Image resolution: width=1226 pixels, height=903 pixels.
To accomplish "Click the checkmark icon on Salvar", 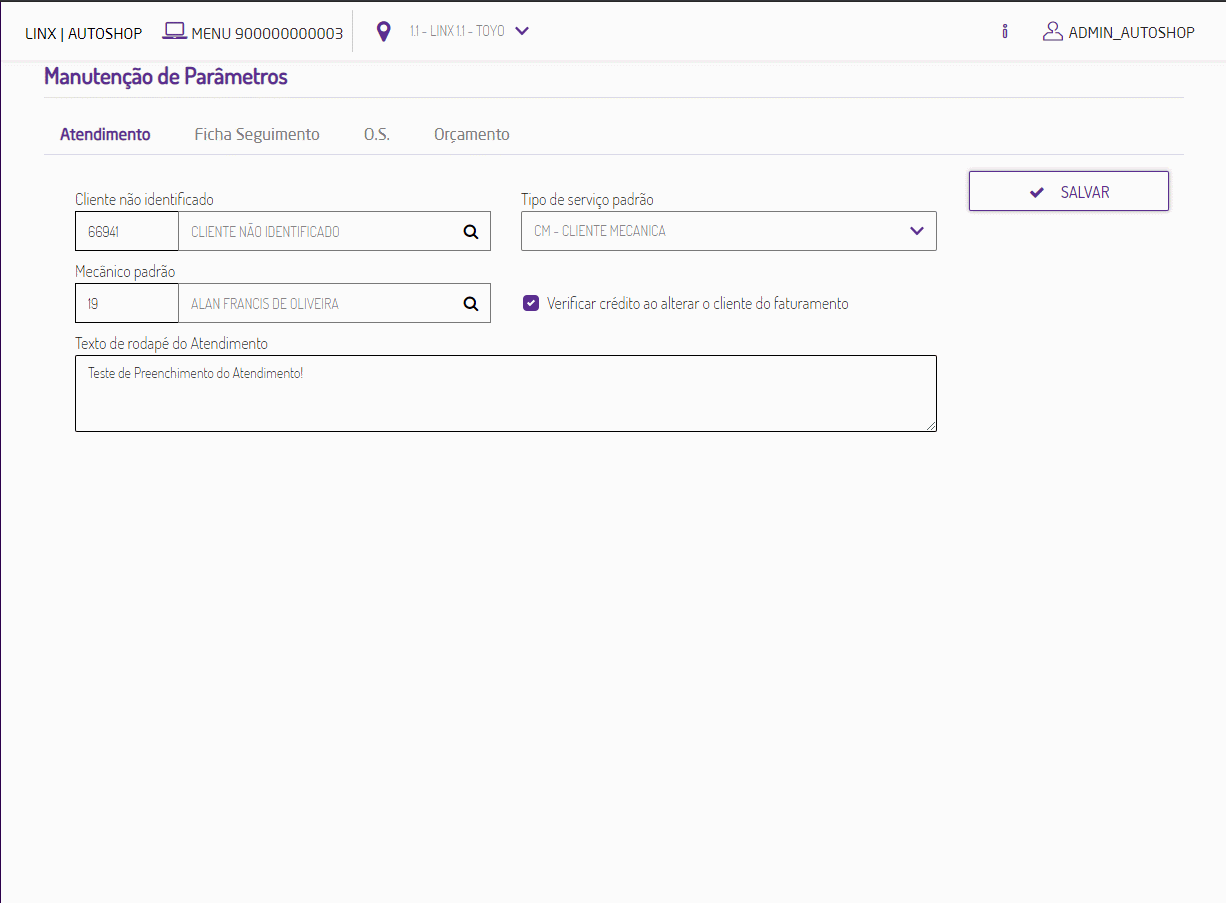I will point(1037,192).
